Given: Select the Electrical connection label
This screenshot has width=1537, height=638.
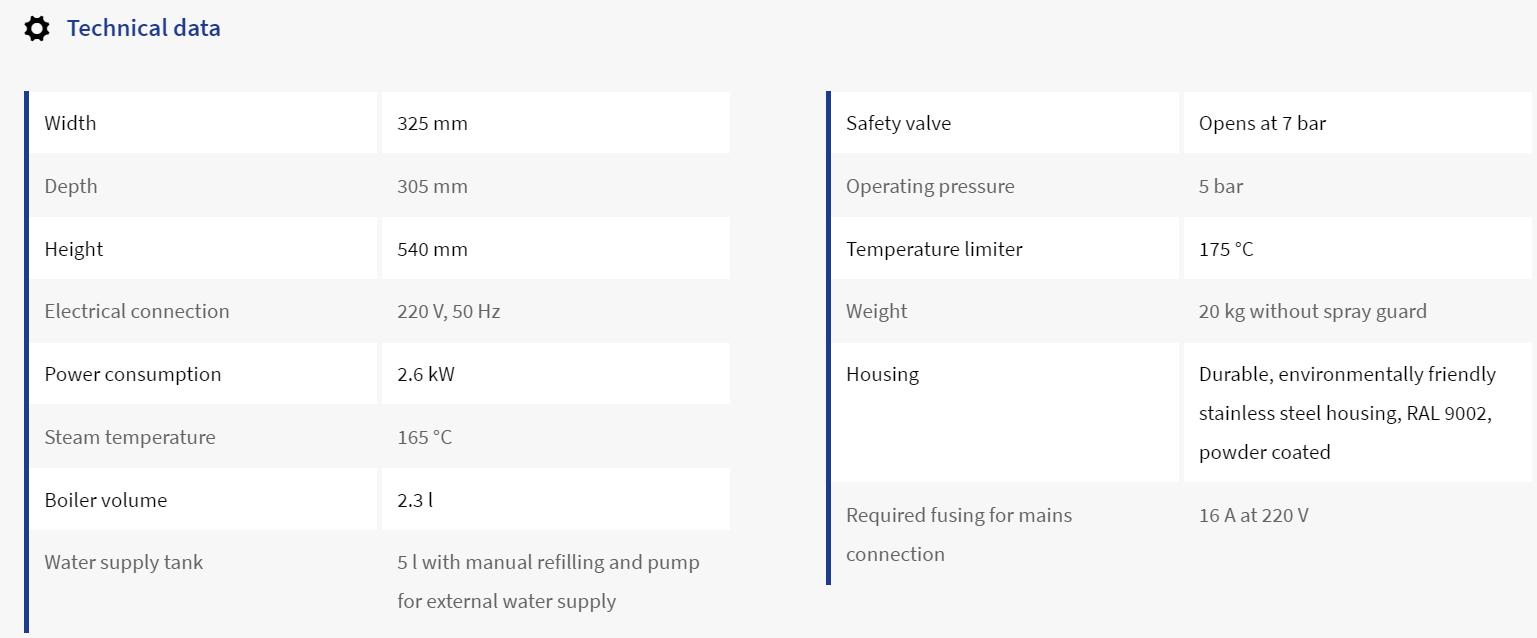Looking at the screenshot, I should 137,311.
